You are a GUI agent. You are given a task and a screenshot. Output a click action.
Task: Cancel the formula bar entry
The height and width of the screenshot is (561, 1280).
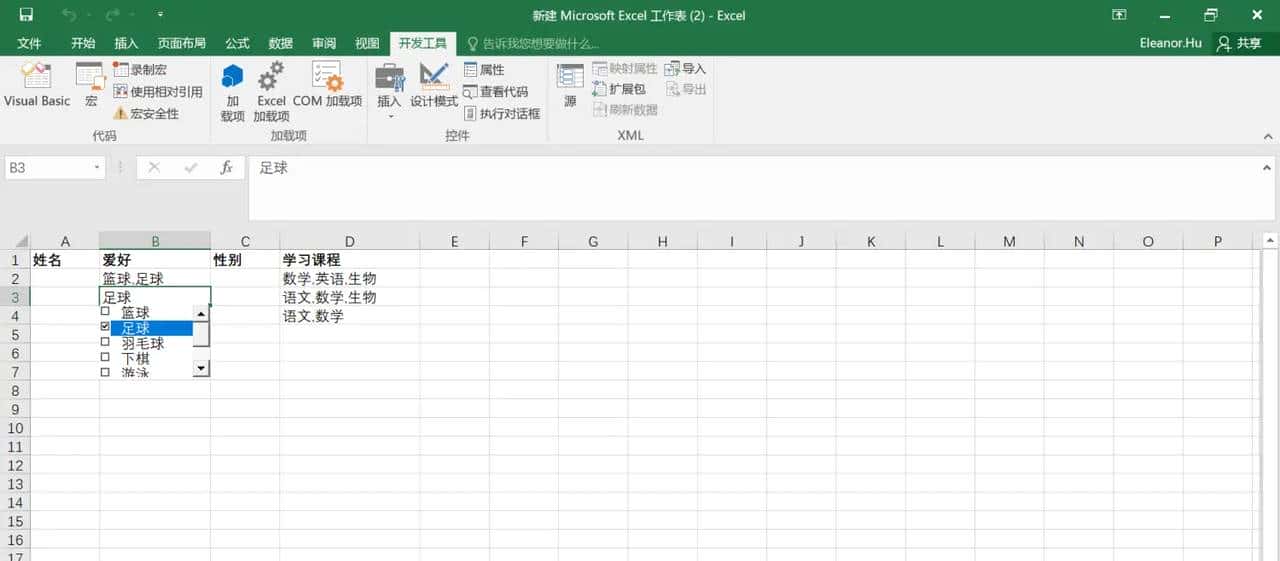click(154, 168)
